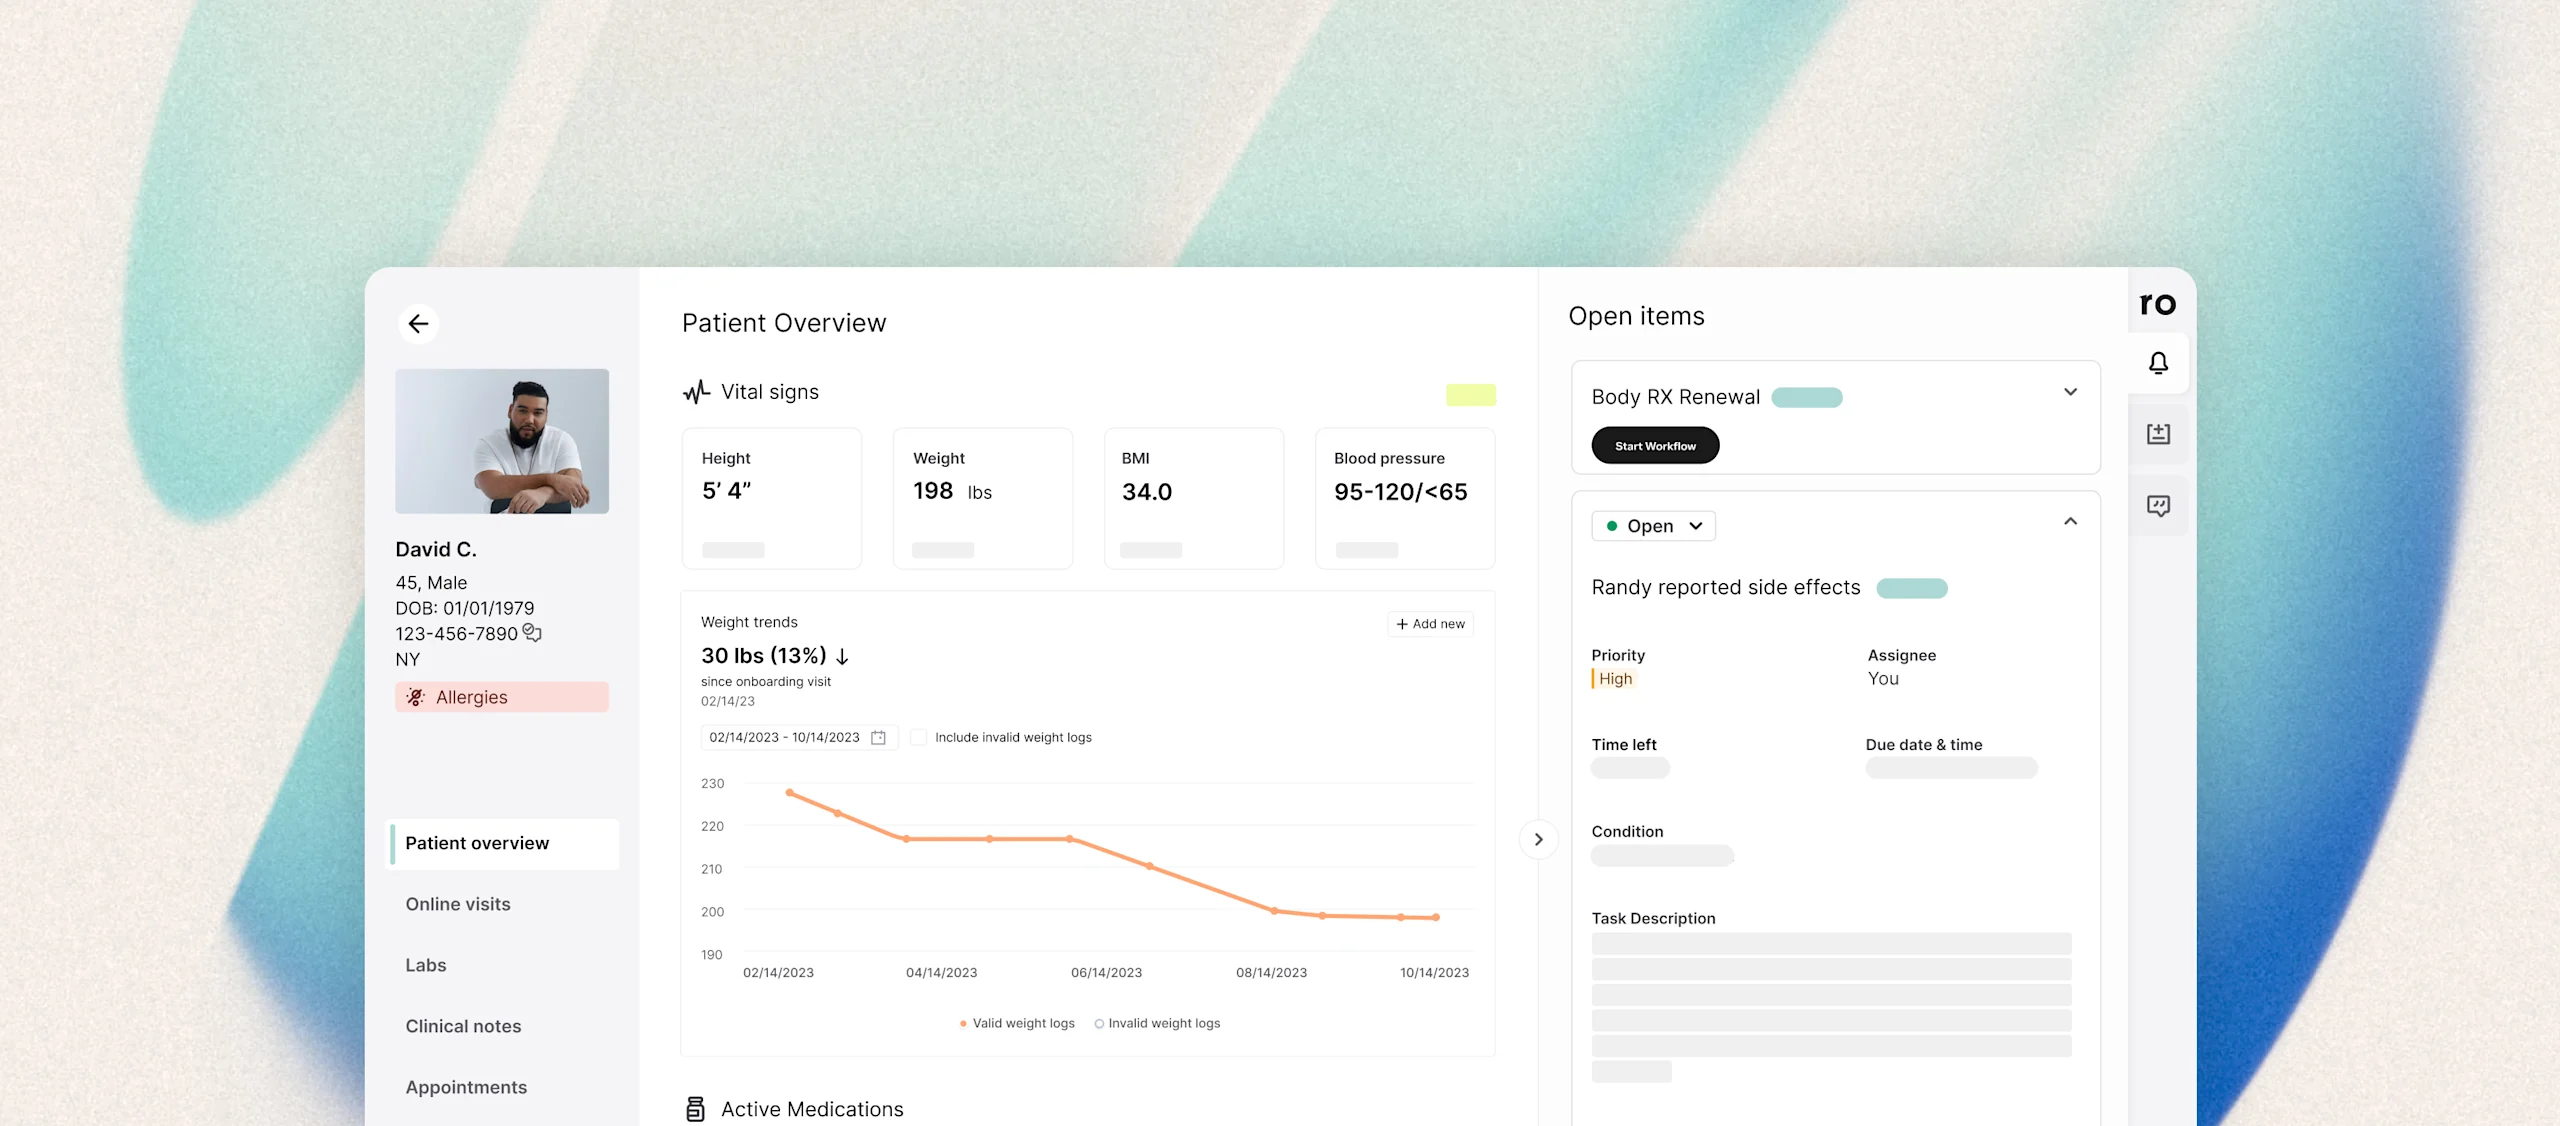
Task: Expand the Body RX Renewal item
Action: [2070, 392]
